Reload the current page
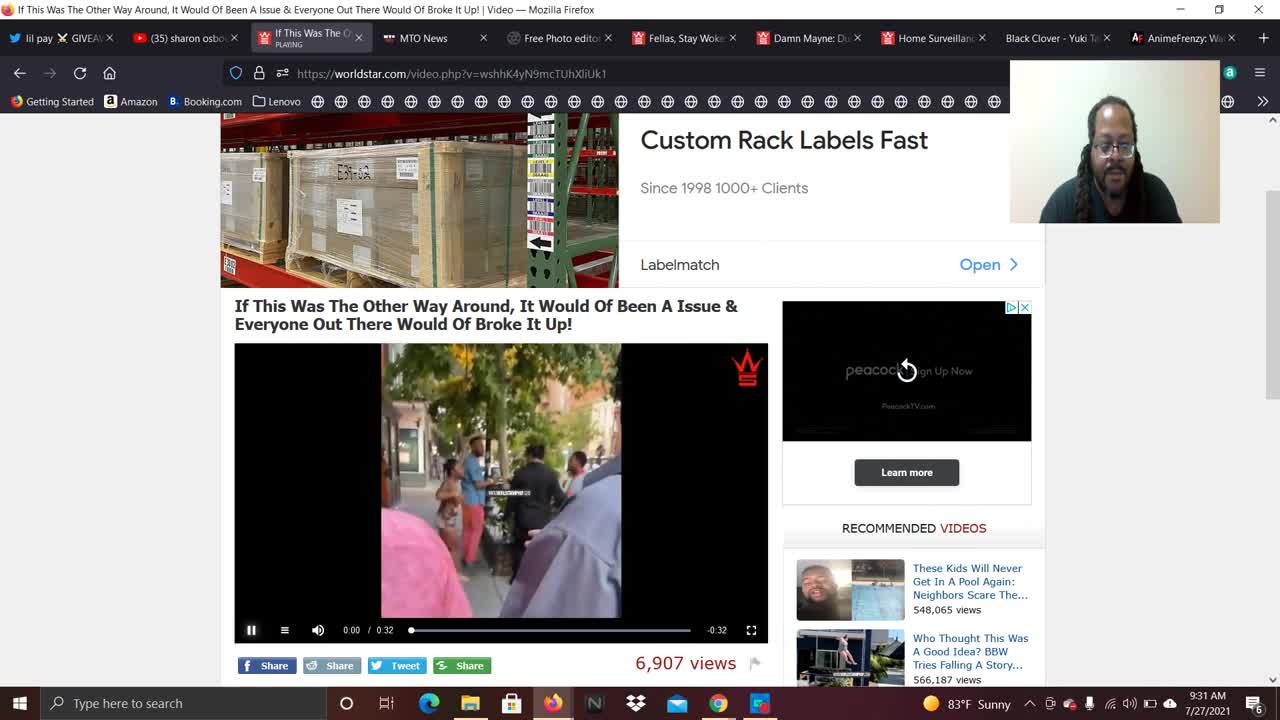The width and height of the screenshot is (1280, 720). coord(80,73)
